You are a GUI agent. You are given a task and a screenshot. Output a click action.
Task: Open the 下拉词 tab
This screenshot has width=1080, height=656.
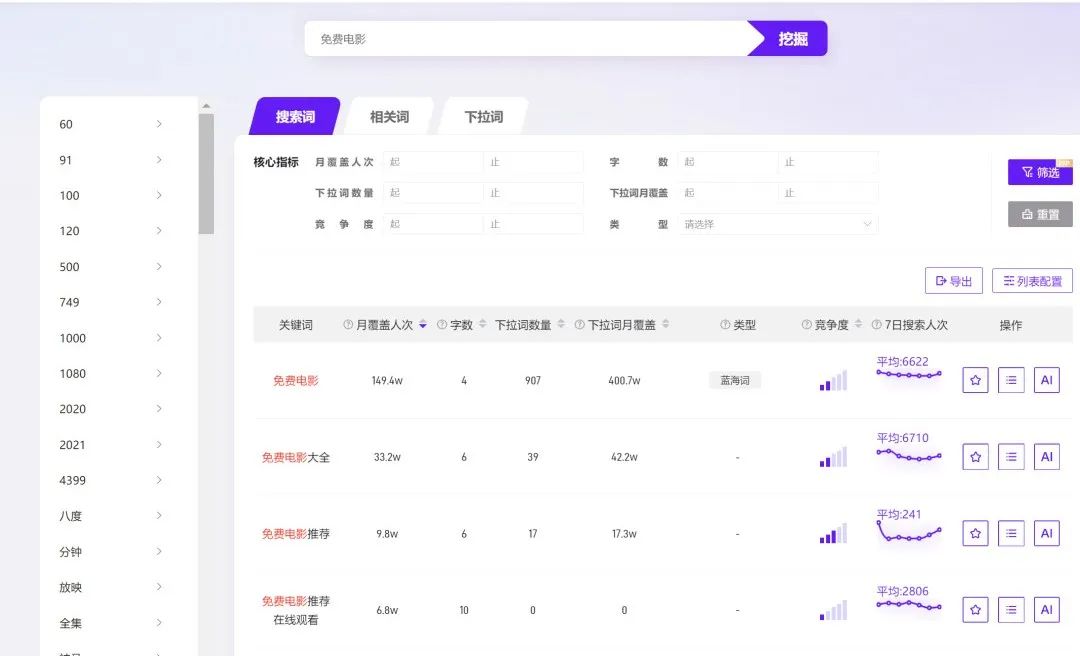tap(483, 115)
